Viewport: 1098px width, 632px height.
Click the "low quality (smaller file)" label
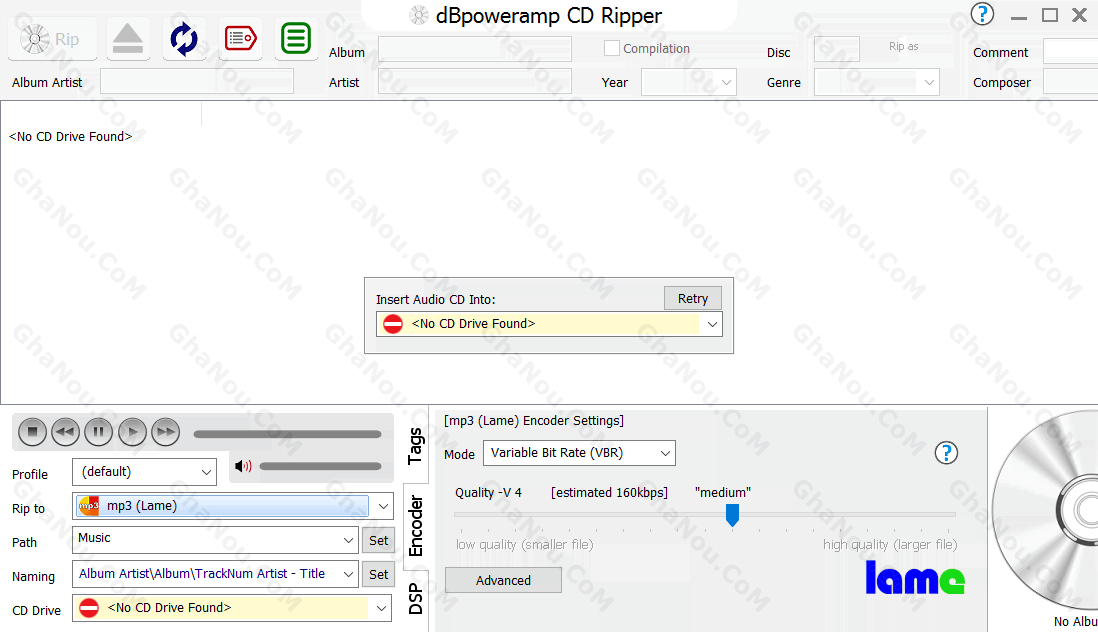coord(524,545)
